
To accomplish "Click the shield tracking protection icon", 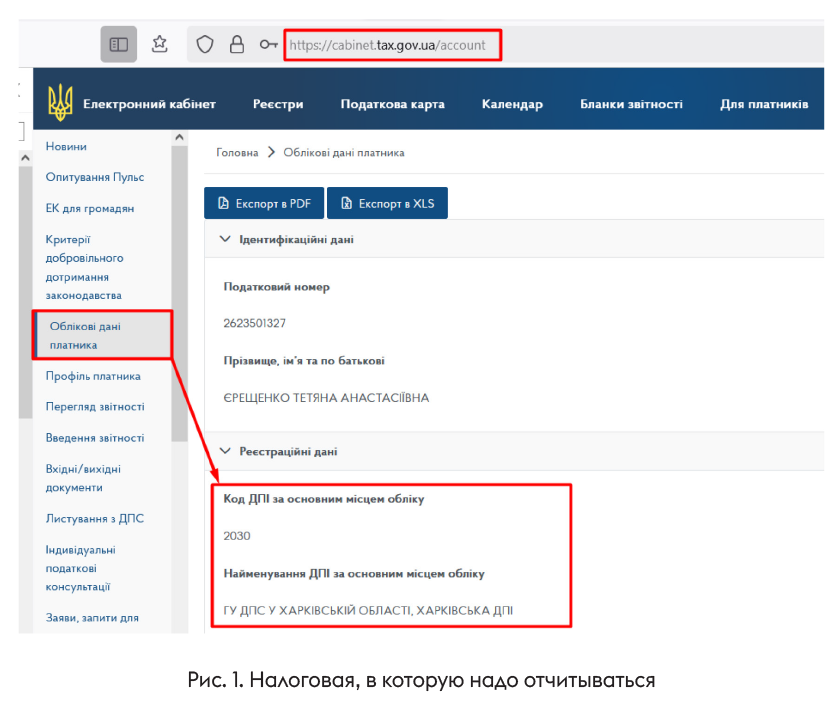I will [x=205, y=44].
